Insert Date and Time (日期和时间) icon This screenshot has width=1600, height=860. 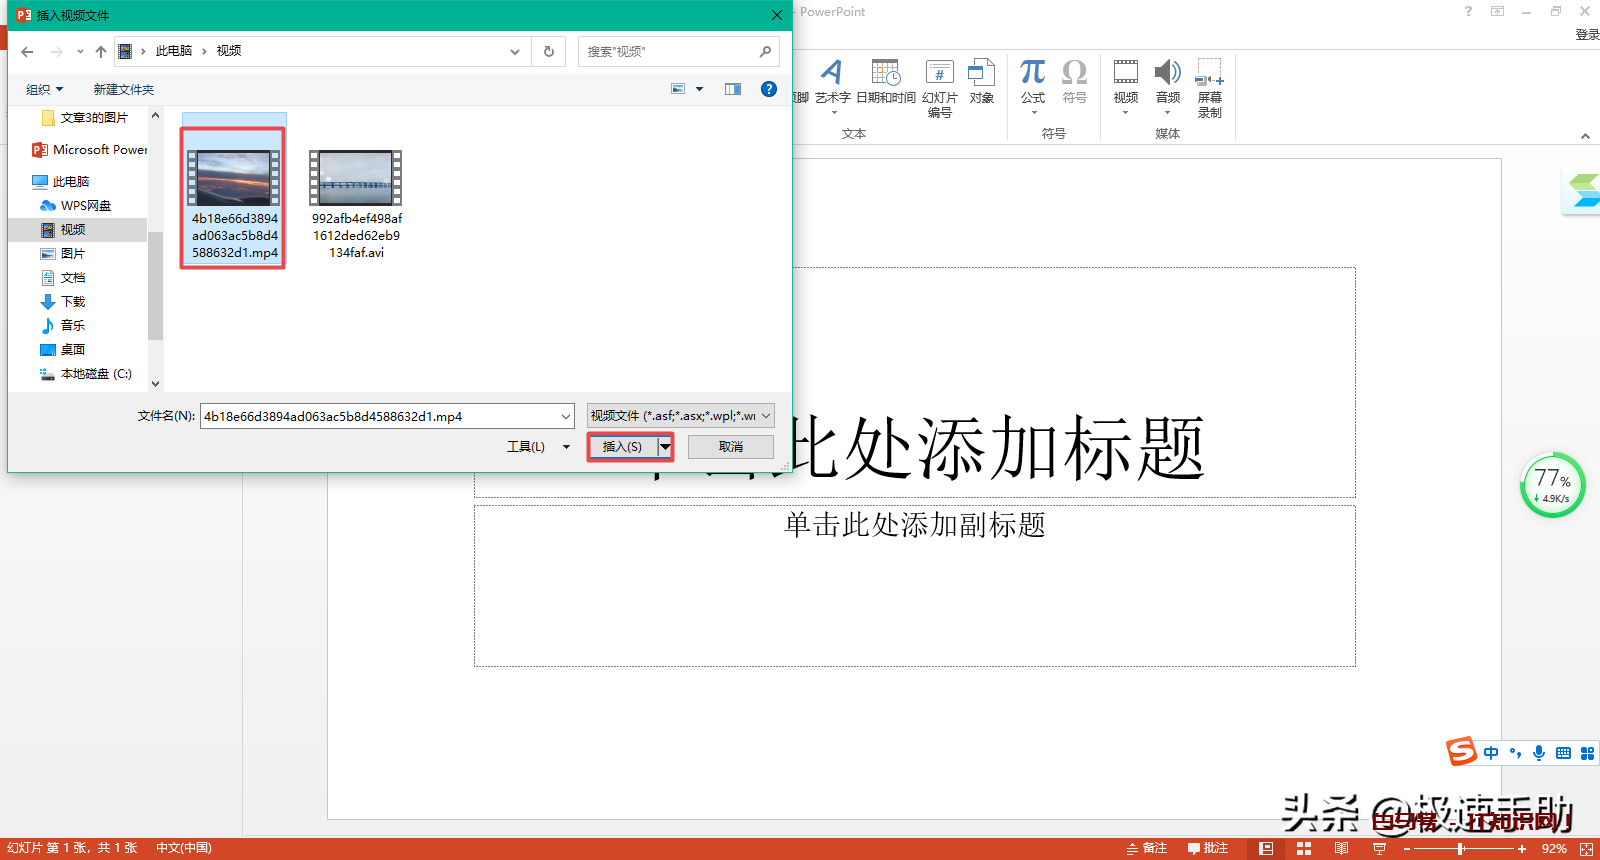click(x=886, y=73)
